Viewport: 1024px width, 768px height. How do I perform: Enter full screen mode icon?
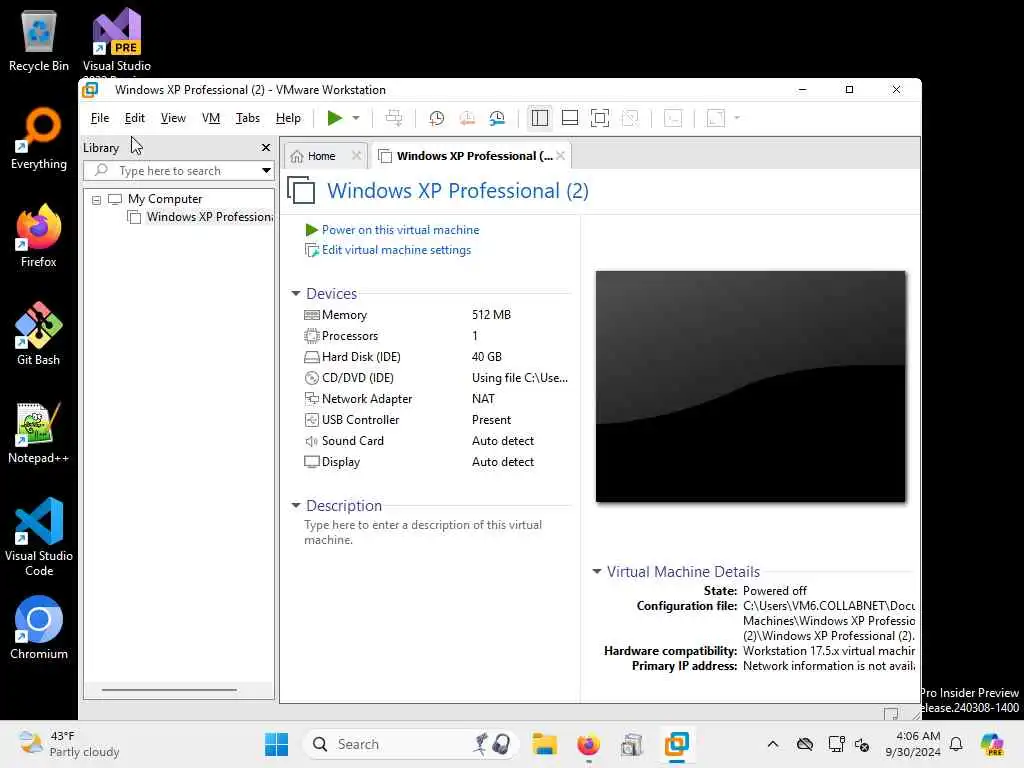click(600, 118)
